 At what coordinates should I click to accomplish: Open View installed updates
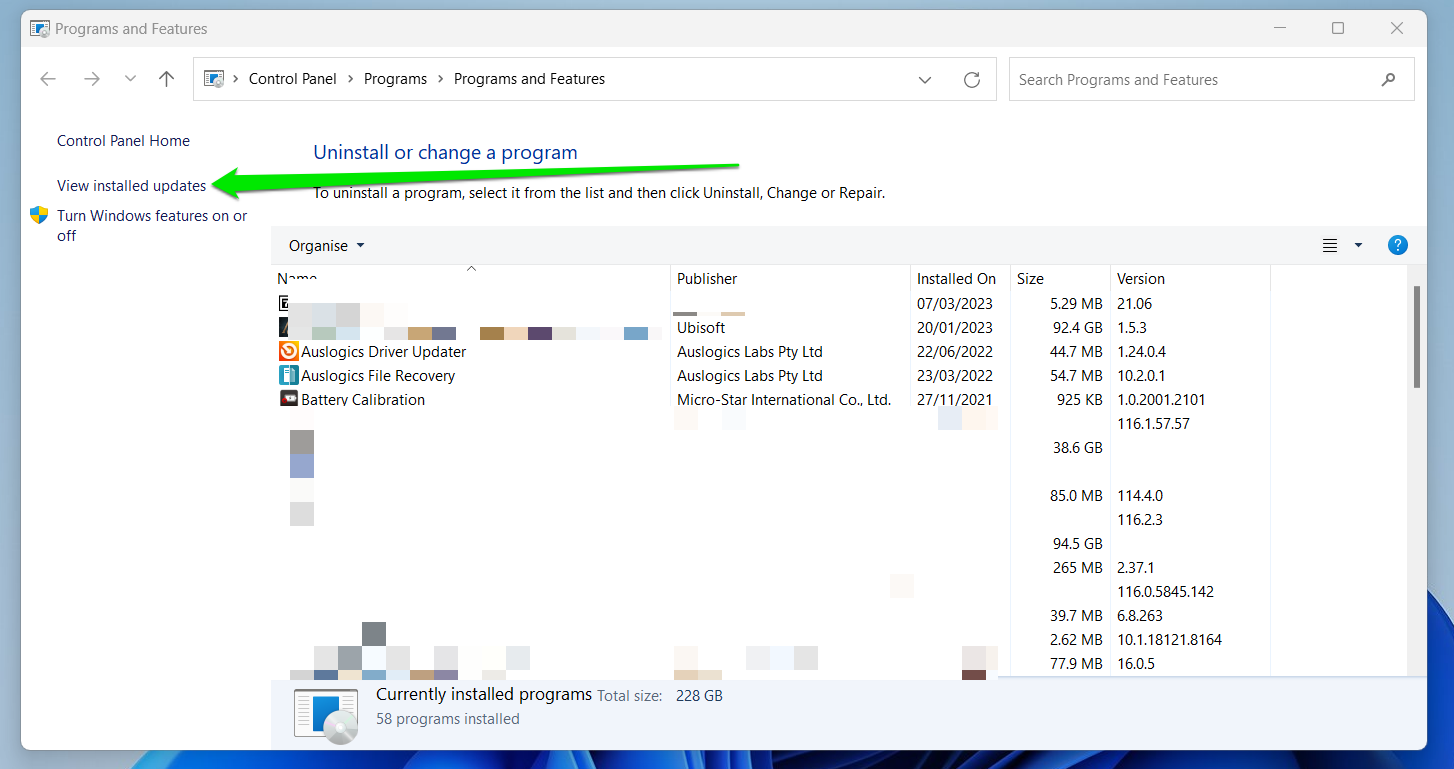click(131, 185)
